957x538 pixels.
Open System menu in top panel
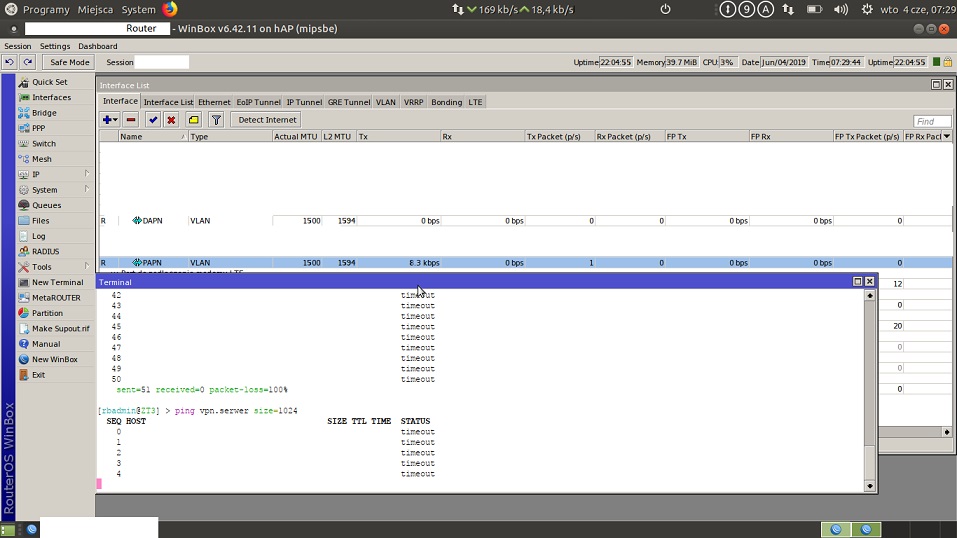pos(139,9)
